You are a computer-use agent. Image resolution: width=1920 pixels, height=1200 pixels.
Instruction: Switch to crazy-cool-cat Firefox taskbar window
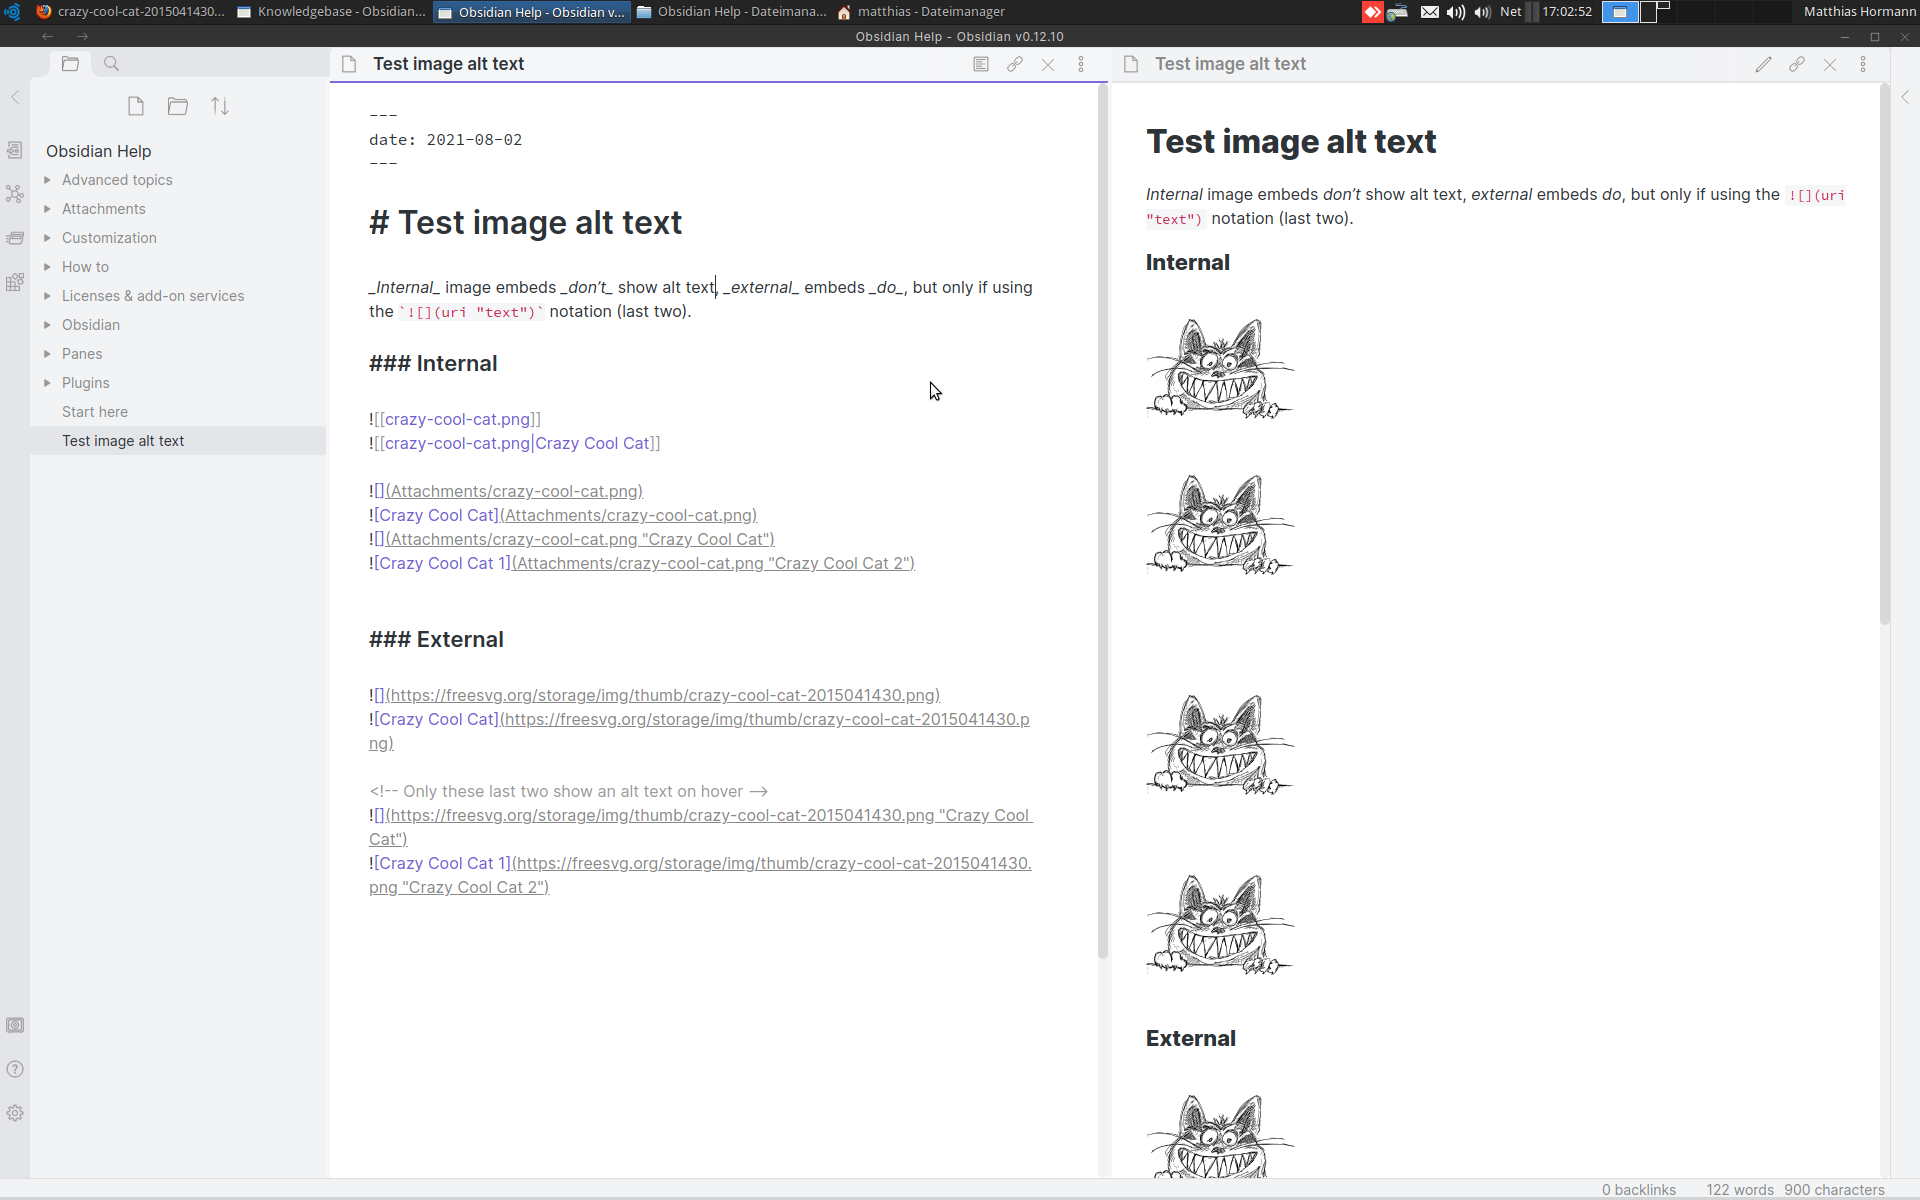[130, 12]
